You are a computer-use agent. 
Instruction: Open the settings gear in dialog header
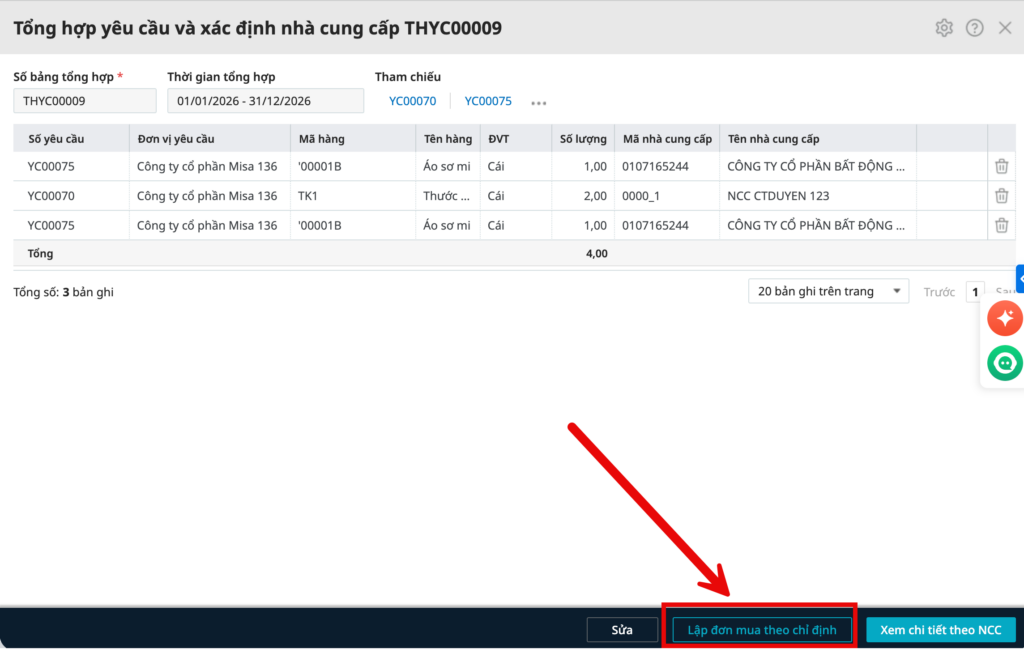944,28
